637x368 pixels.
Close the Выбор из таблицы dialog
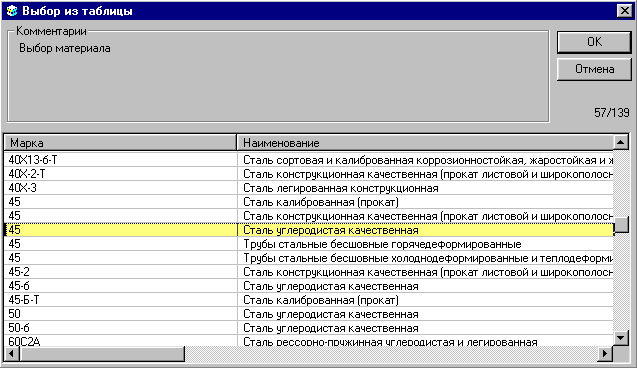[x=624, y=11]
